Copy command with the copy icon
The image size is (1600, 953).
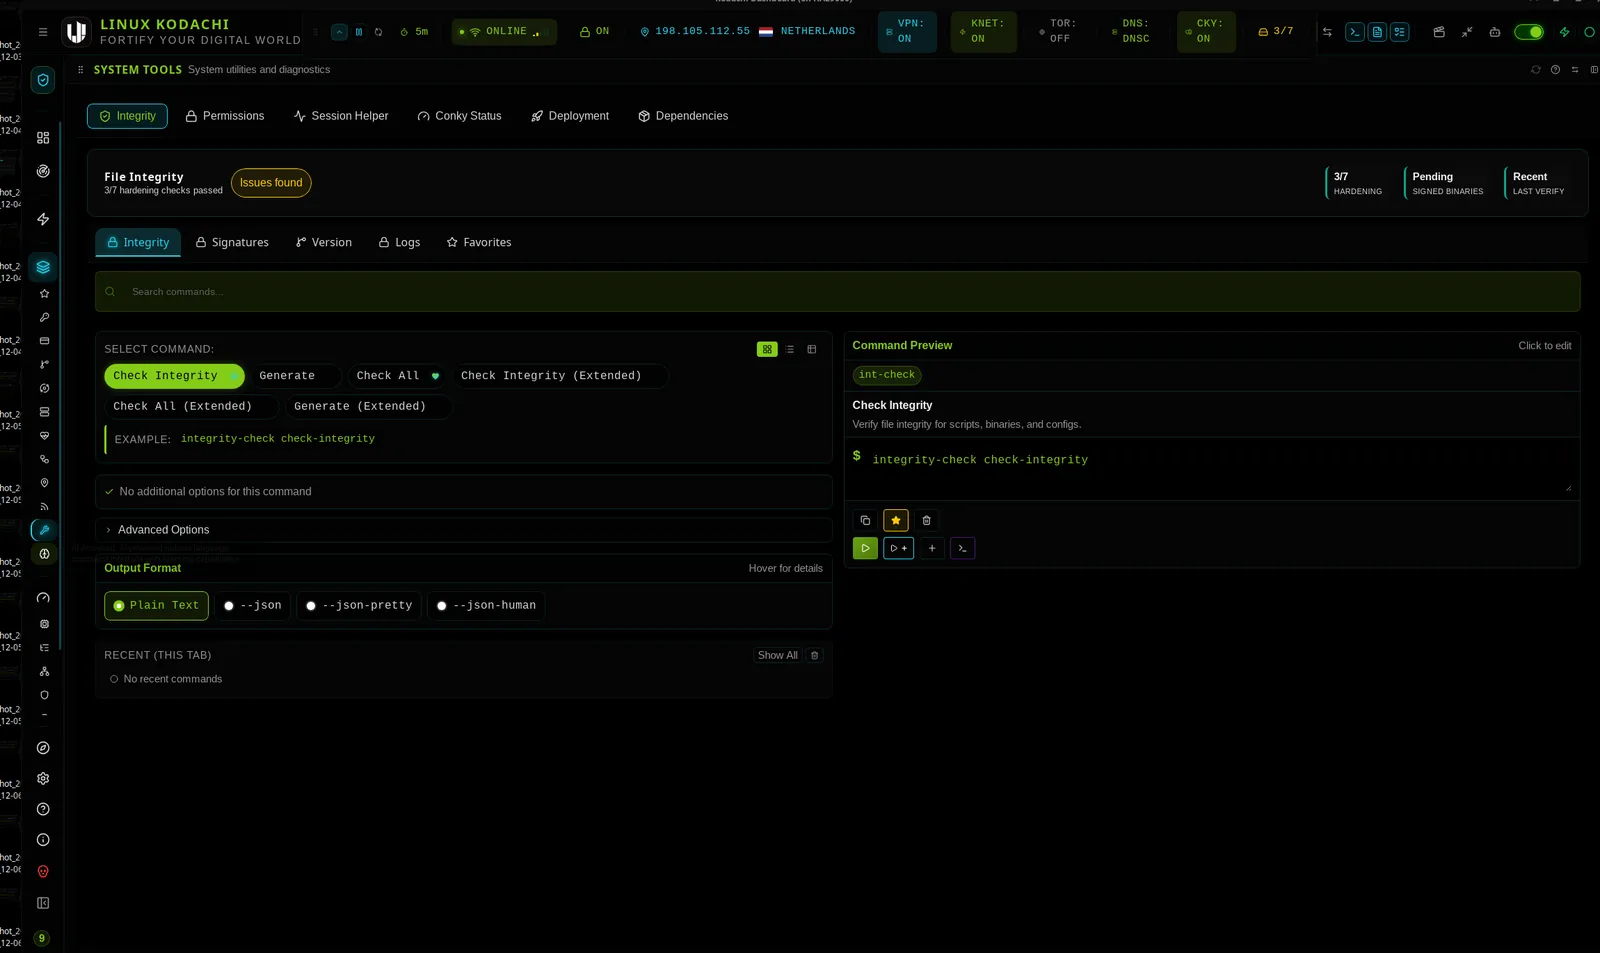[865, 521]
